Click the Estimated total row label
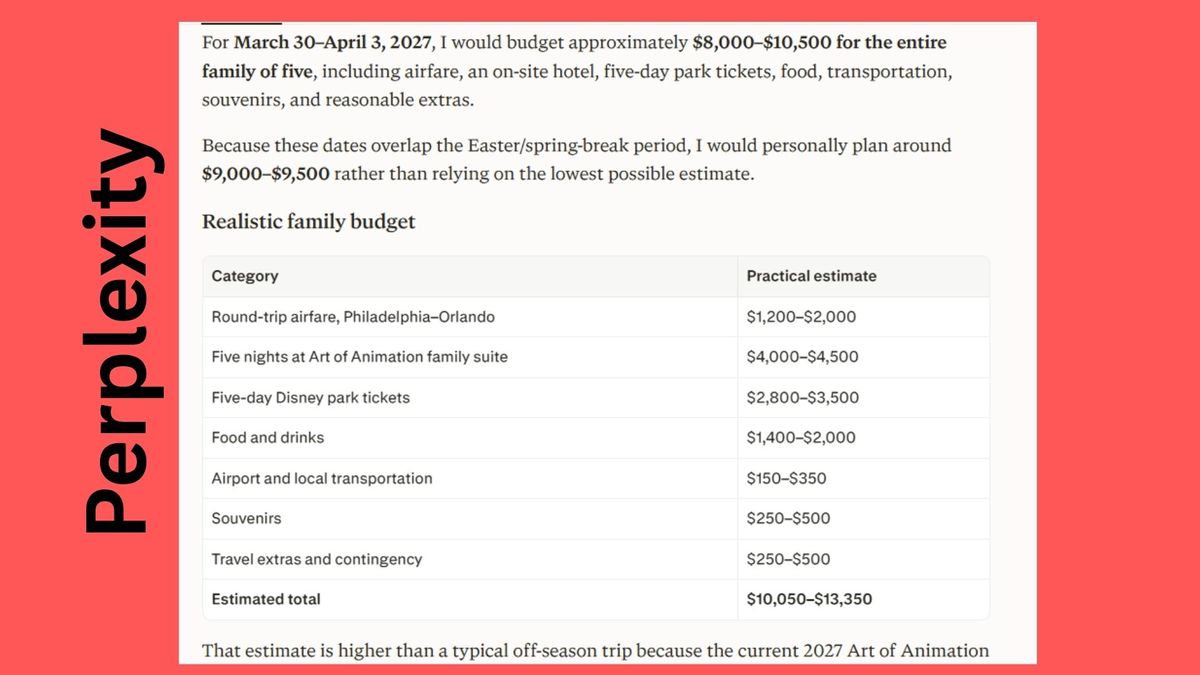 [266, 599]
